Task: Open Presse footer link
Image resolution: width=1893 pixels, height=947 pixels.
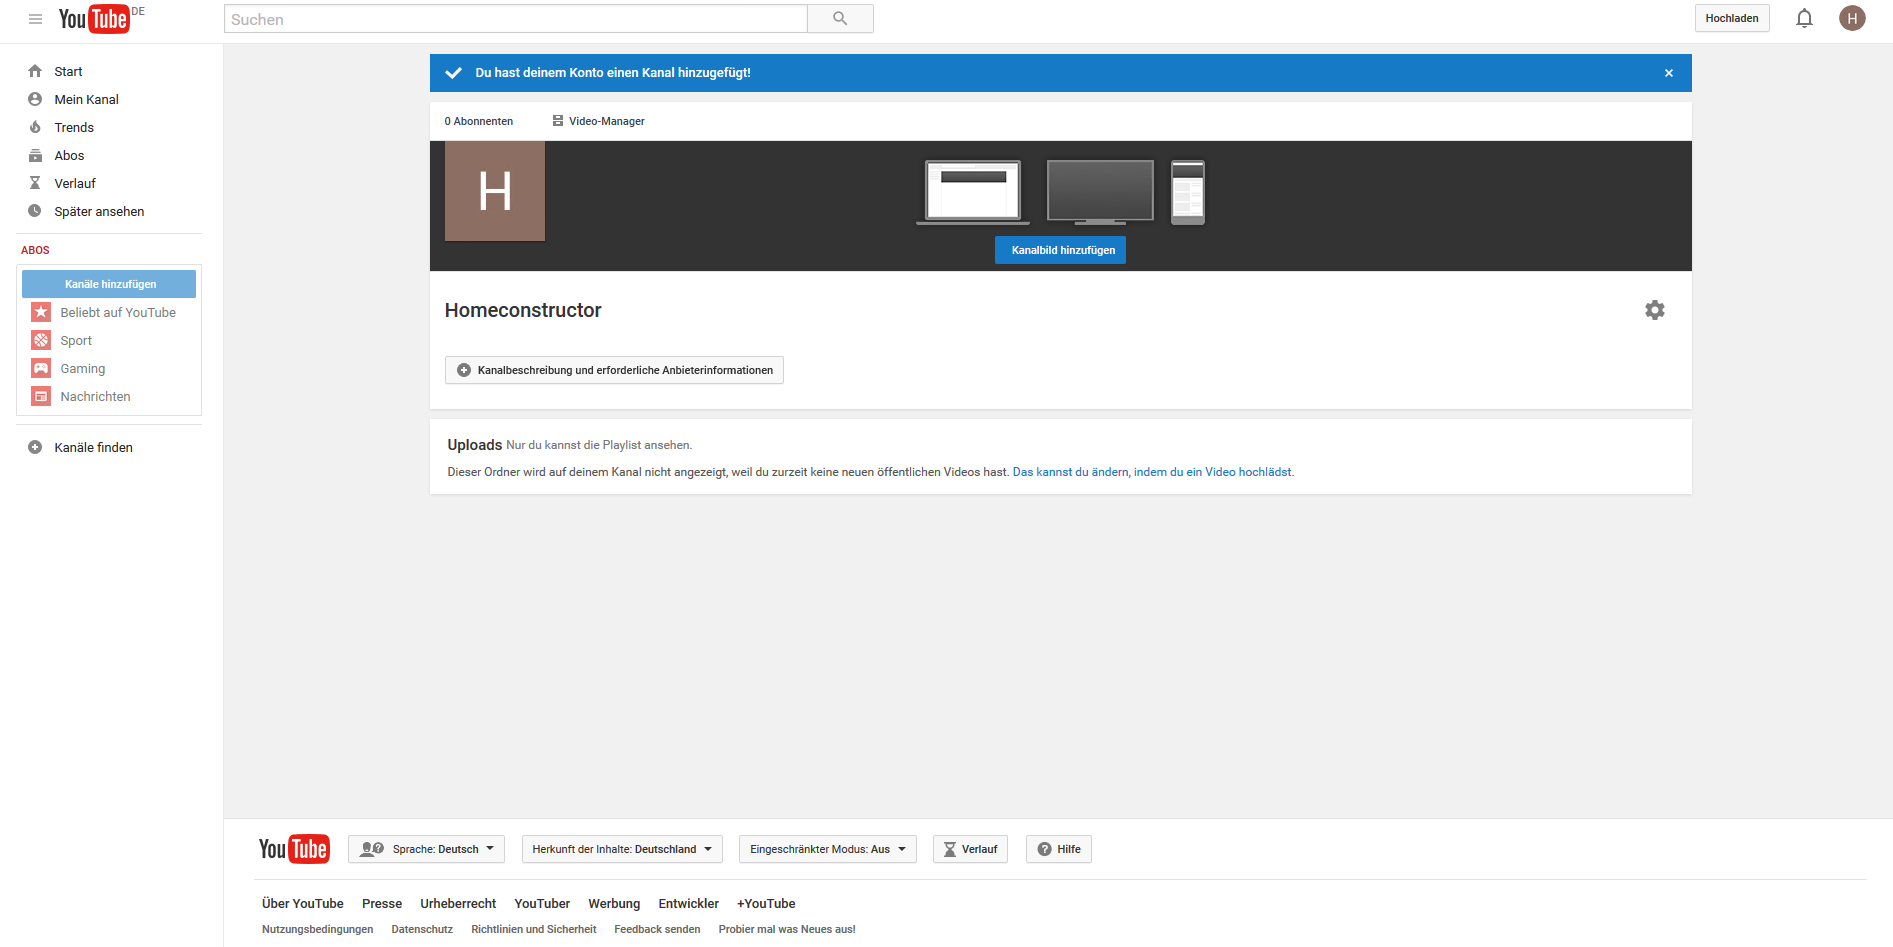Action: coord(382,903)
